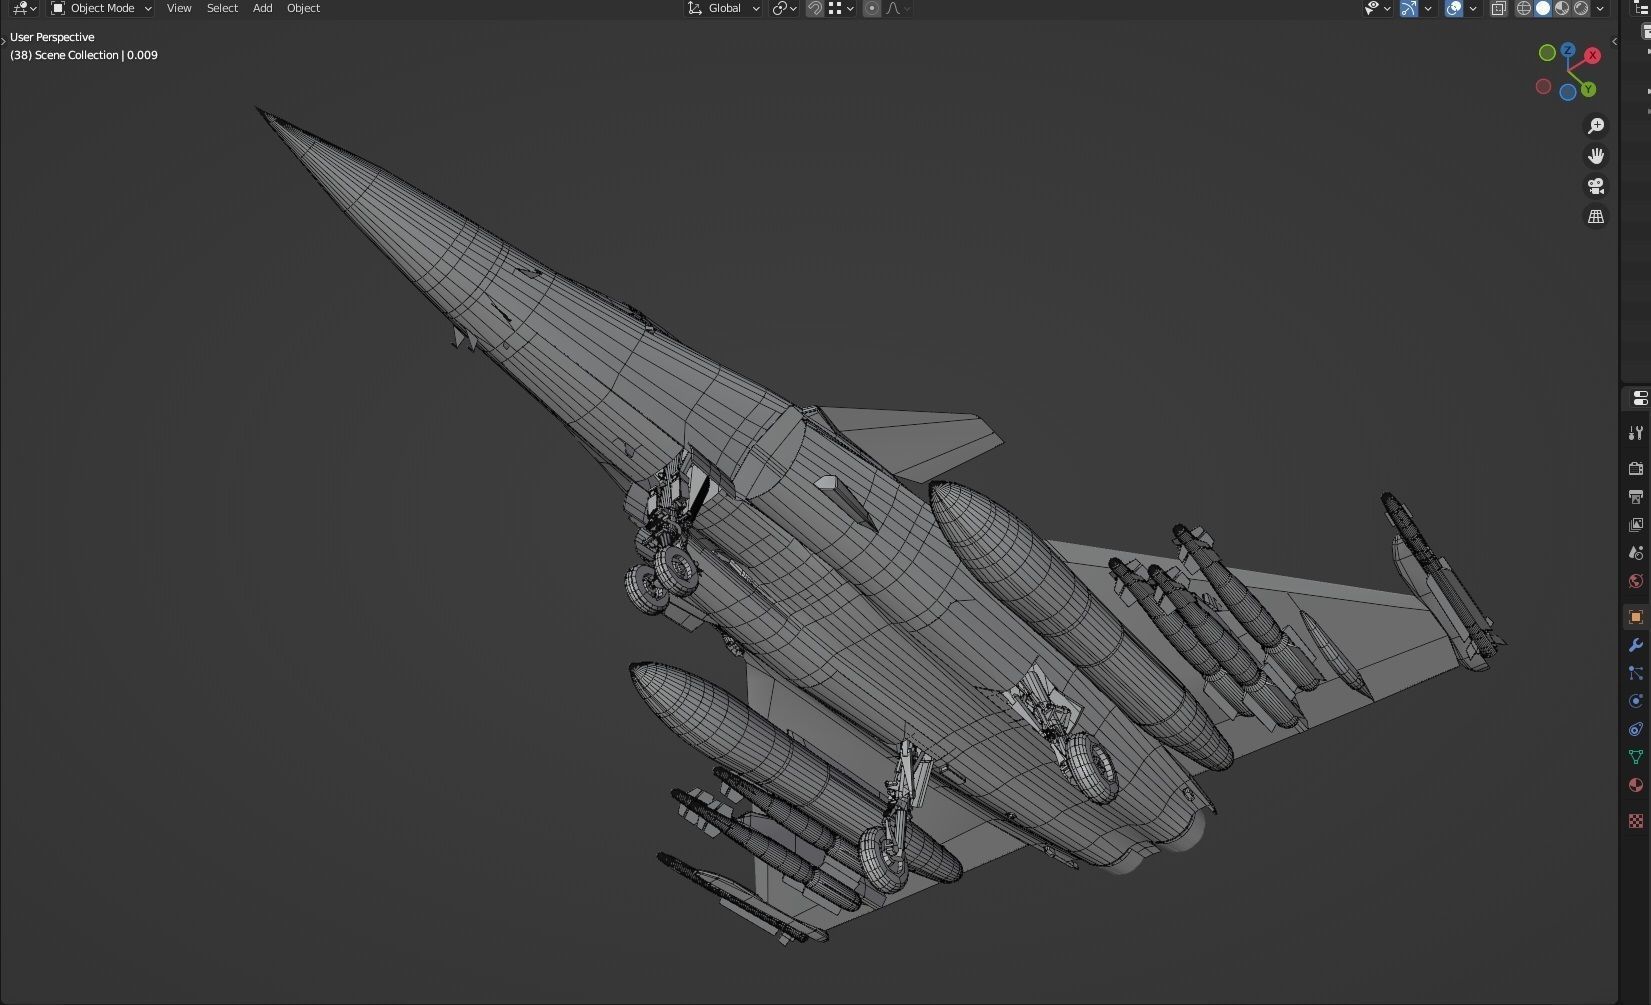The width and height of the screenshot is (1651, 1005).
Task: Open the Object Data mesh tab
Action: click(1636, 757)
